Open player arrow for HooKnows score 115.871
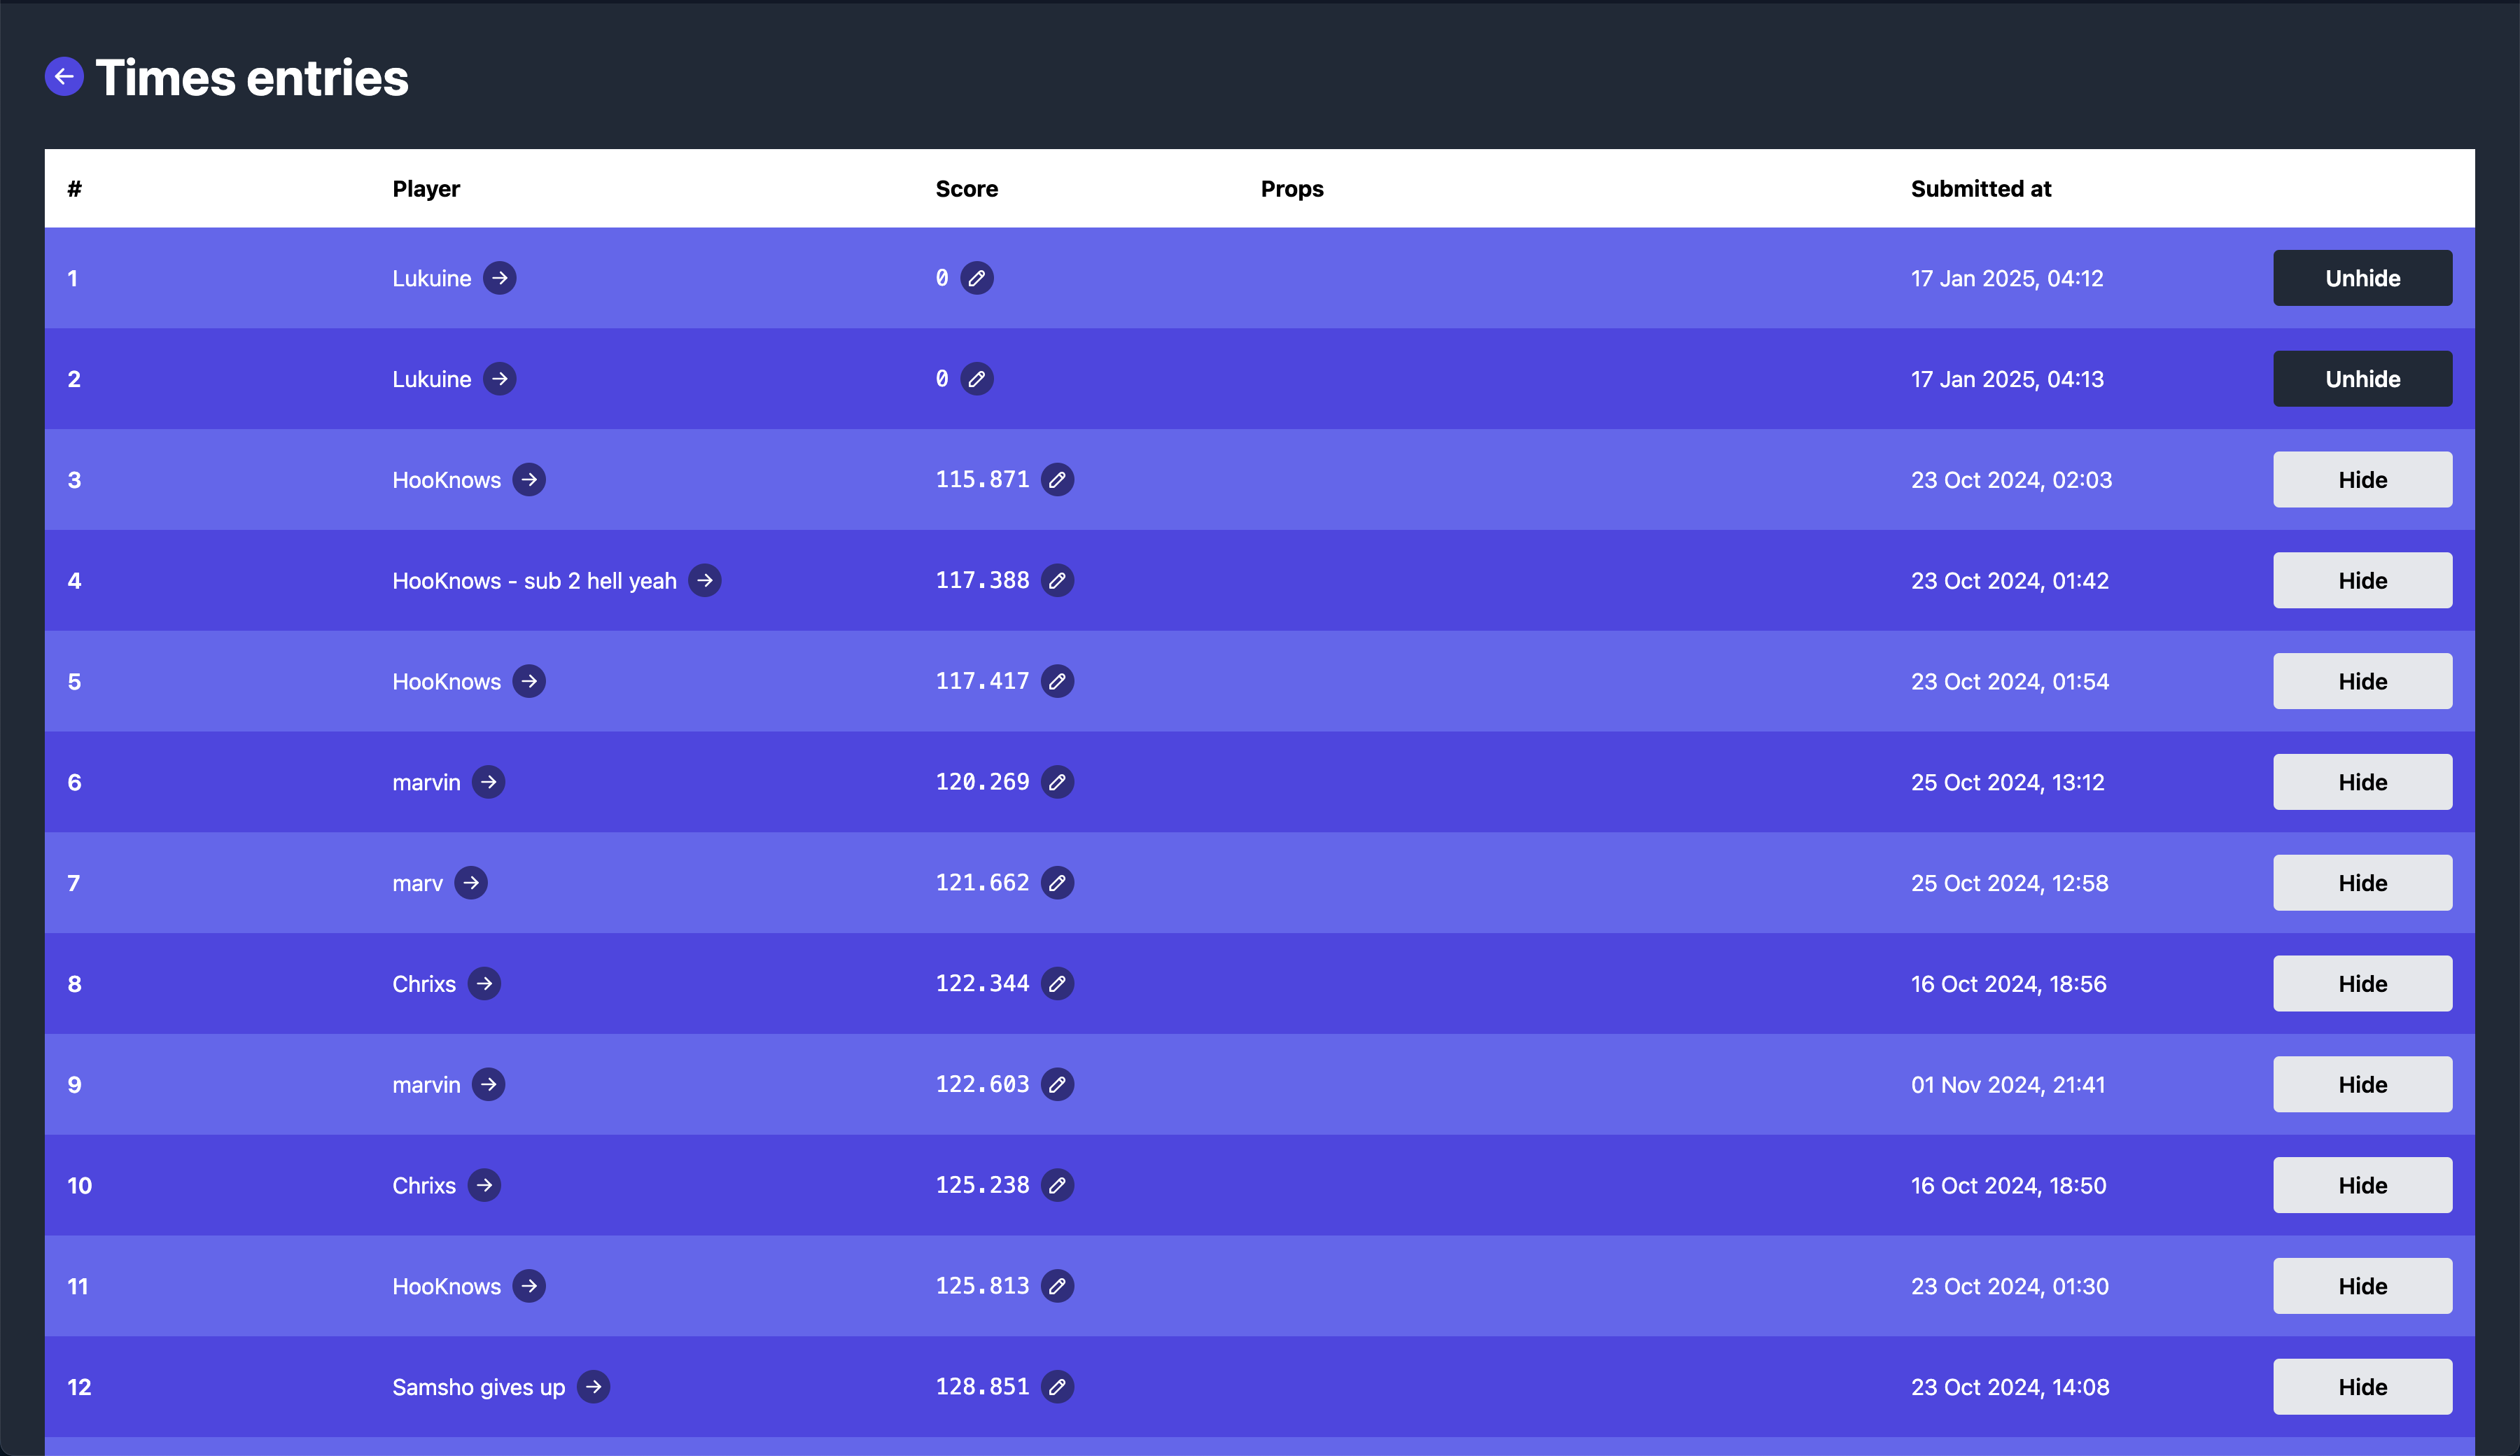Screen dimensions: 2520x1456 (529, 480)
